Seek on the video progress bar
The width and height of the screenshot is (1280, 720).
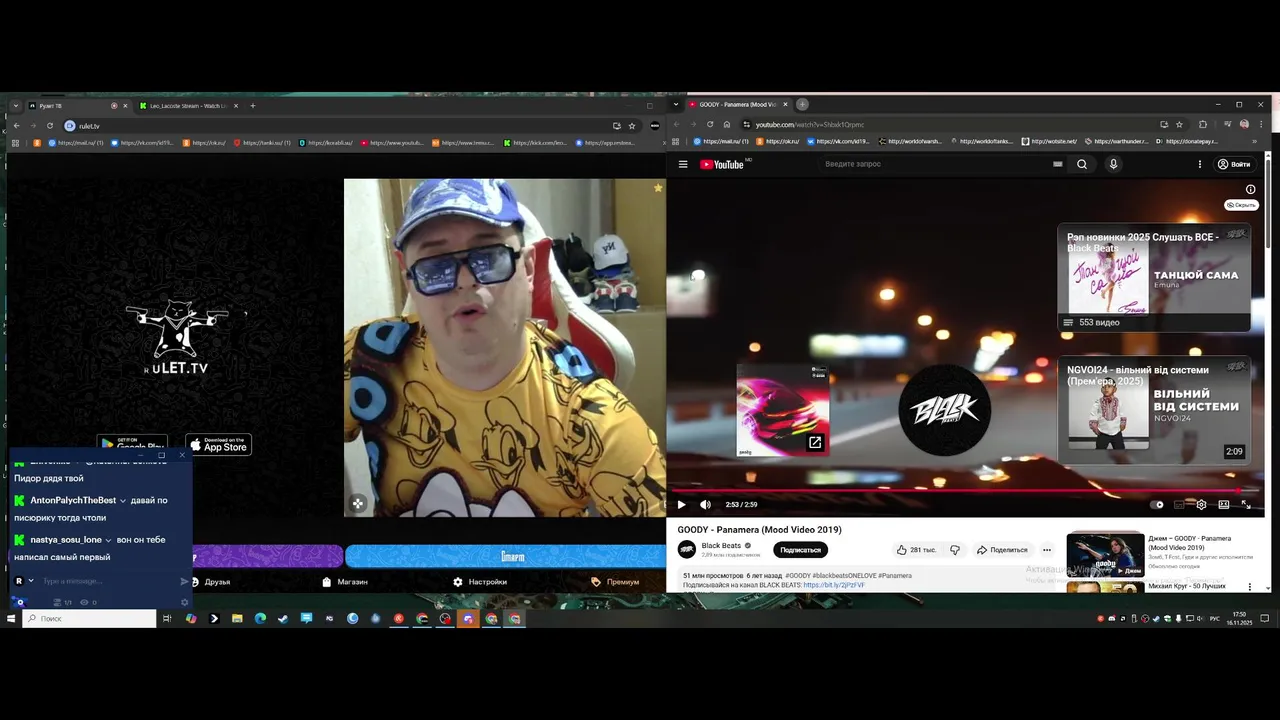(x=966, y=491)
